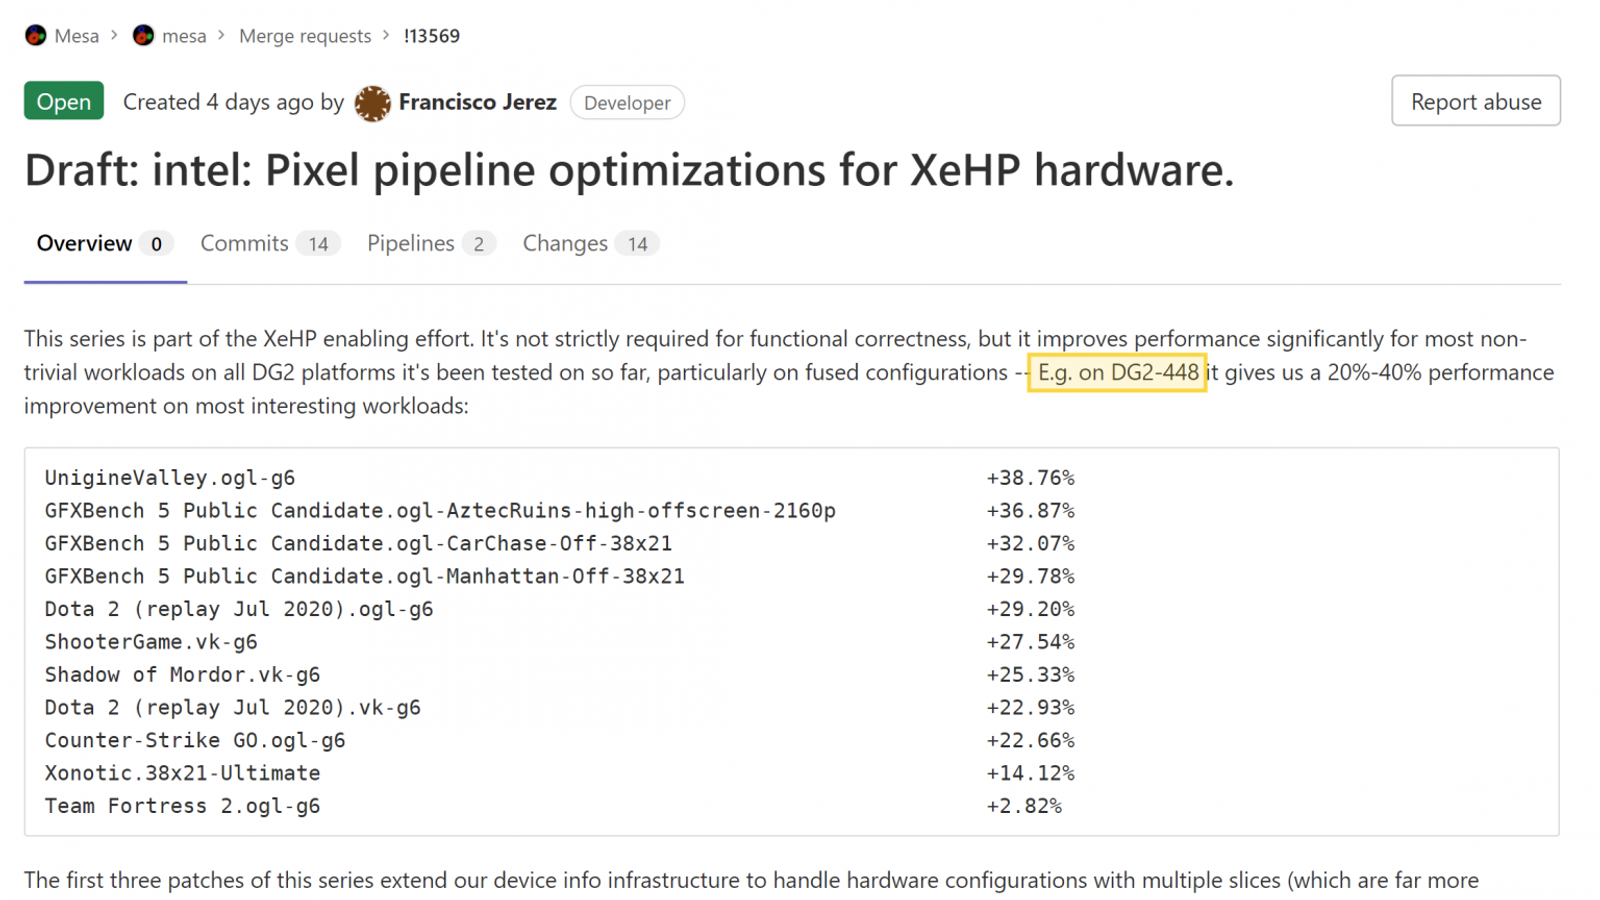Click the Team Fortress 2.ogl-g6 entry
Image resolution: width=1600 pixels, height=900 pixels.
pyautogui.click(x=182, y=806)
